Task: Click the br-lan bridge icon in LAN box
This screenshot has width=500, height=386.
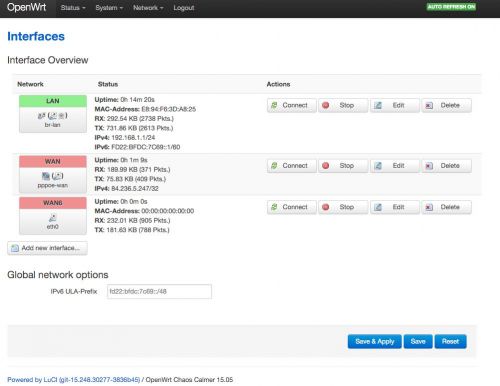Action: pyautogui.click(x=41, y=116)
